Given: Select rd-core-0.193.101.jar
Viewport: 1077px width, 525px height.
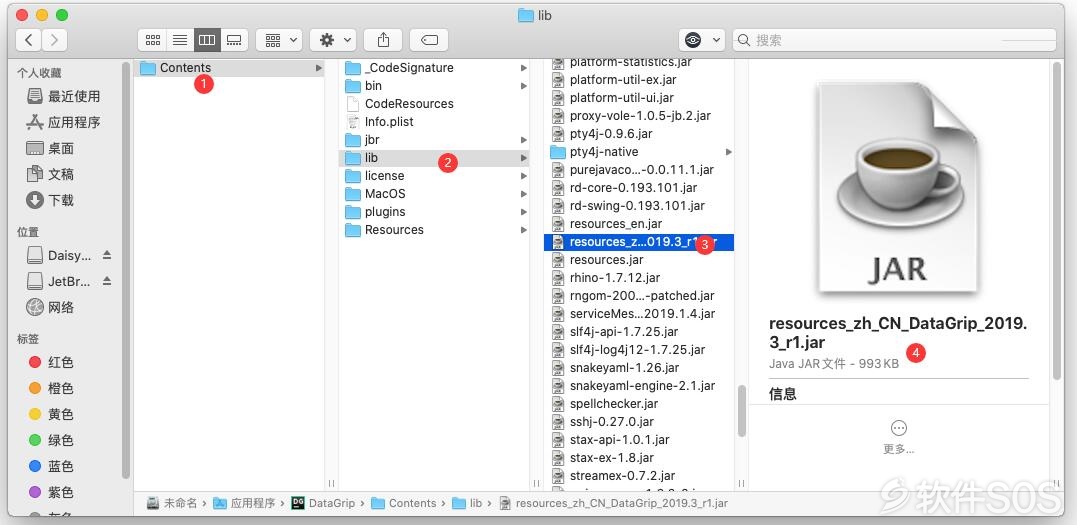Looking at the screenshot, I should [639, 188].
